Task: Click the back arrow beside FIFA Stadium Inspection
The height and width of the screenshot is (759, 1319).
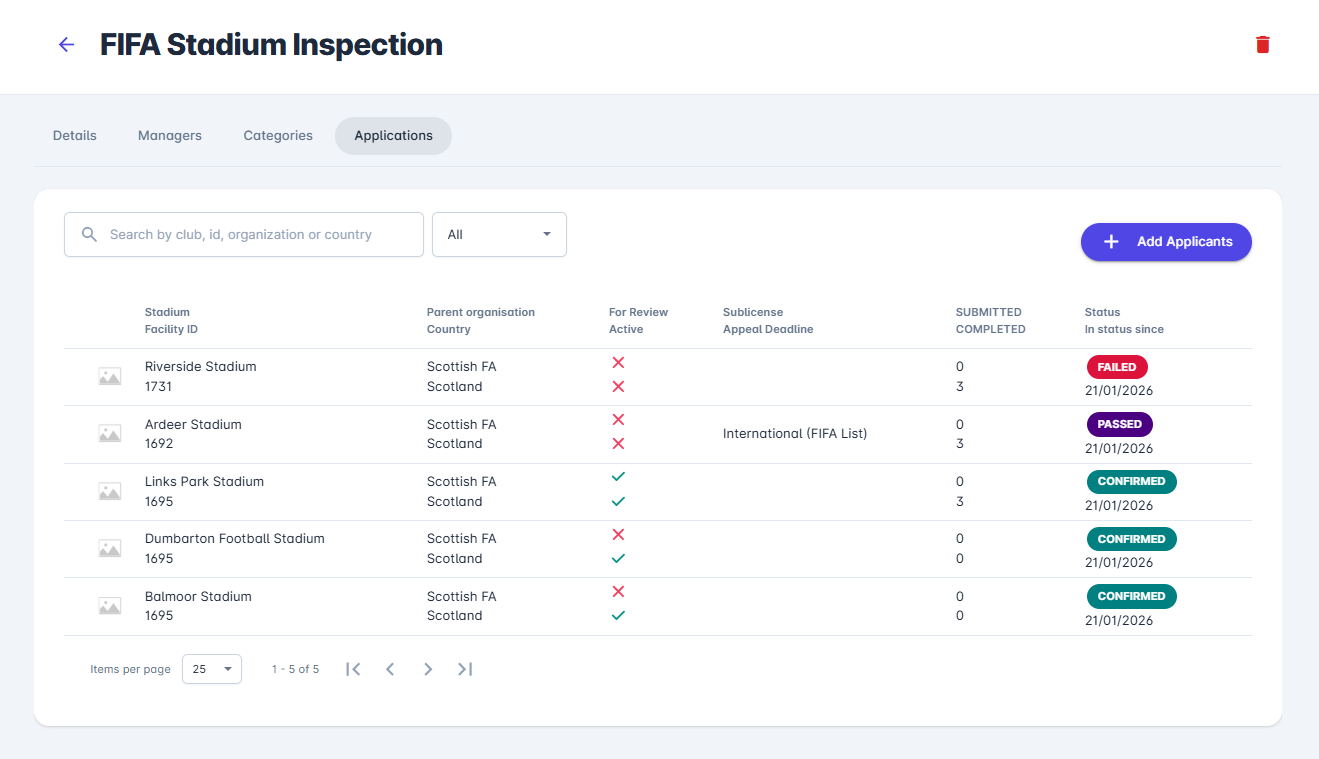Action: tap(66, 45)
